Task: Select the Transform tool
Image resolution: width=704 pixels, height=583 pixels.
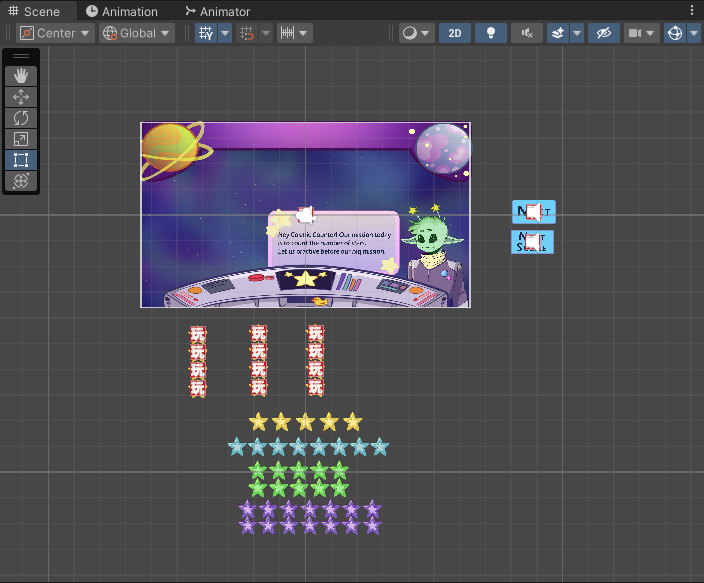Action: (x=21, y=181)
